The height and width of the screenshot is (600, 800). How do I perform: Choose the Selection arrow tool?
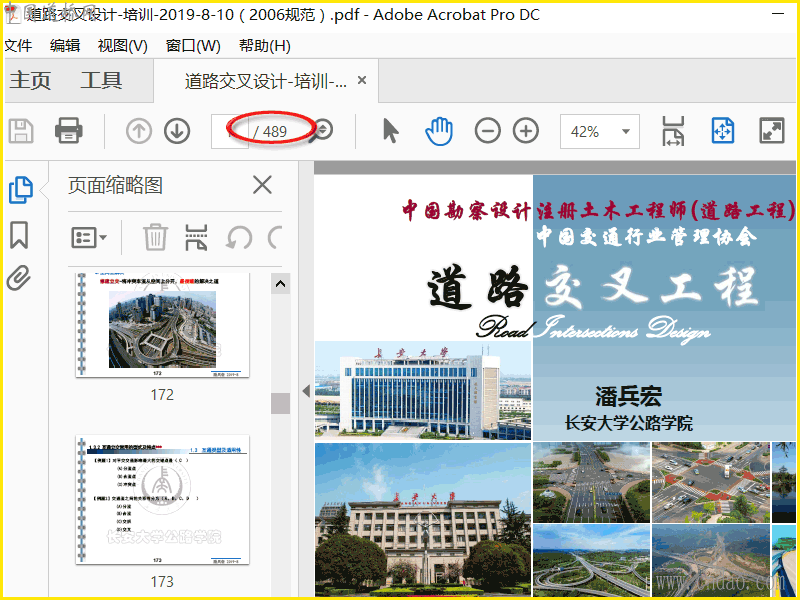click(x=390, y=131)
